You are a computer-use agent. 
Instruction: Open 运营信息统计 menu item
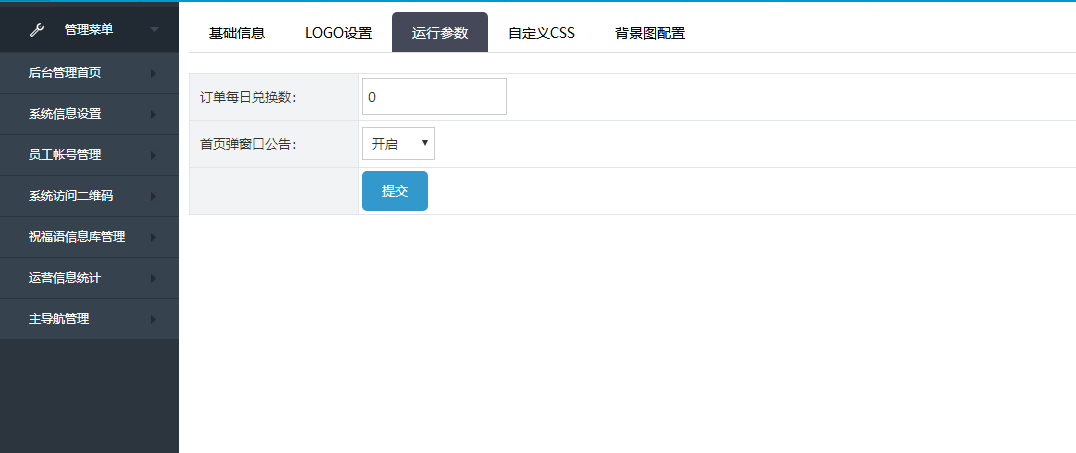click(89, 278)
